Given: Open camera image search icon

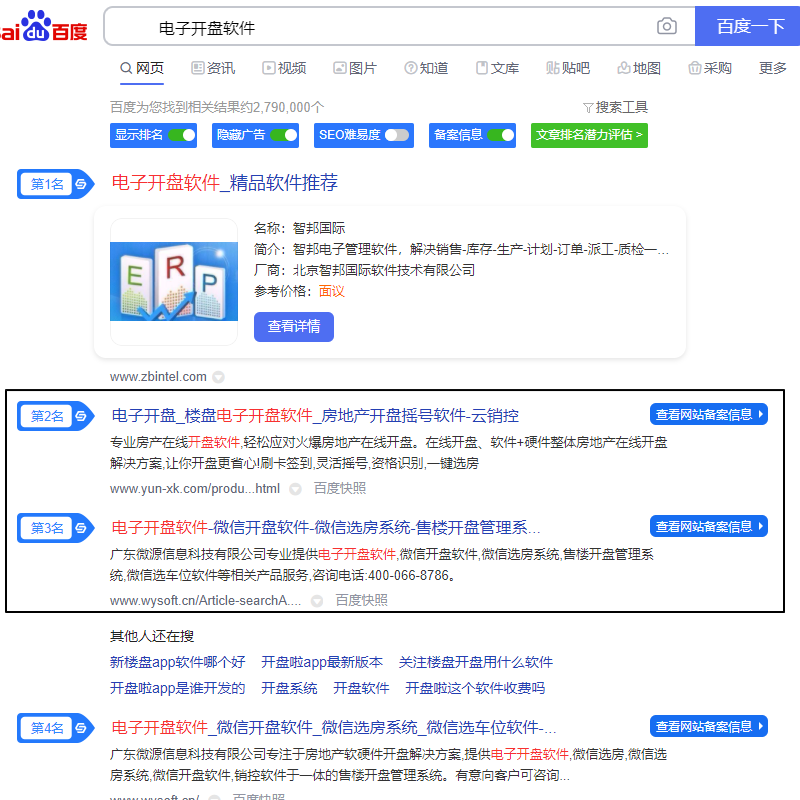Looking at the screenshot, I should coord(666,26).
